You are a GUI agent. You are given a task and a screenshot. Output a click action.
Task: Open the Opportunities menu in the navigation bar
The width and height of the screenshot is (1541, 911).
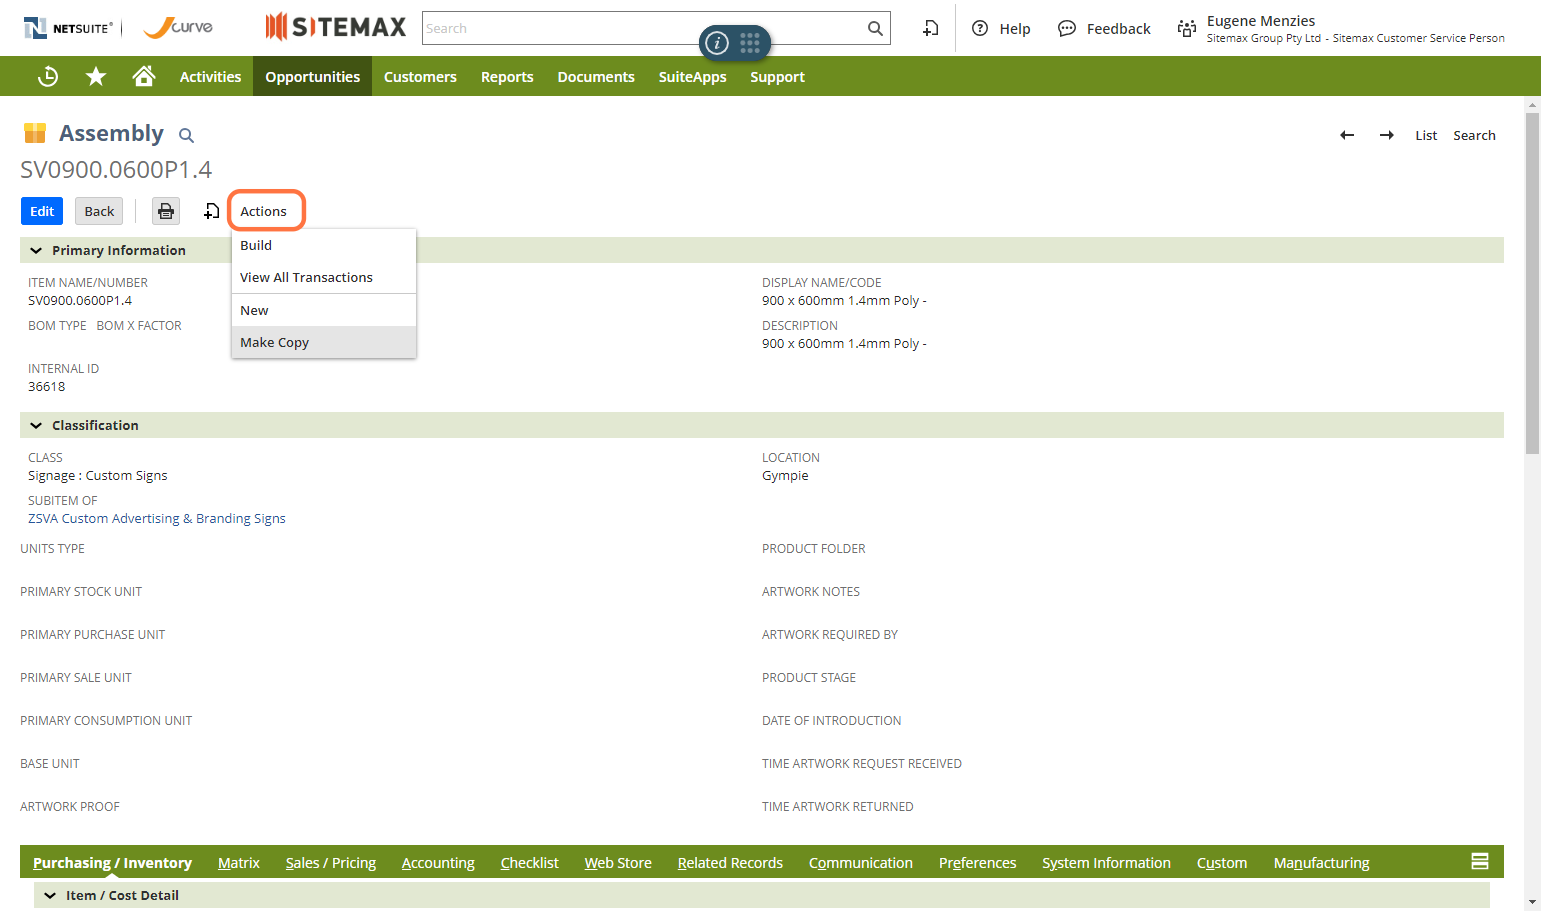coord(312,76)
